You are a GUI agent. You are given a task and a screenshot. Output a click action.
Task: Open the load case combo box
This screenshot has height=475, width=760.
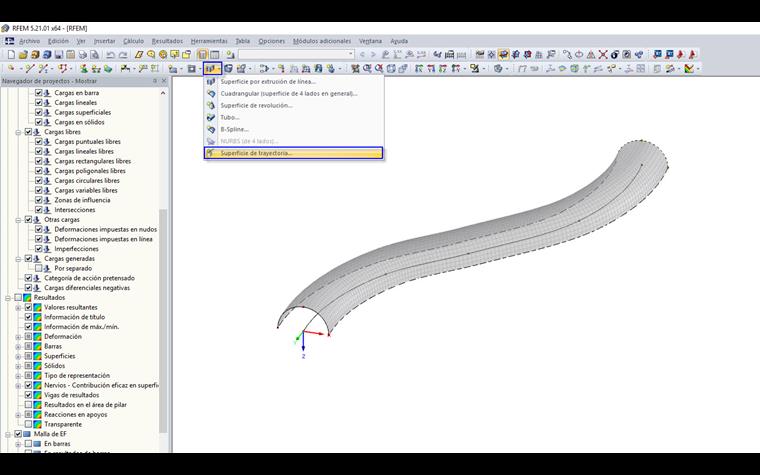296,54
